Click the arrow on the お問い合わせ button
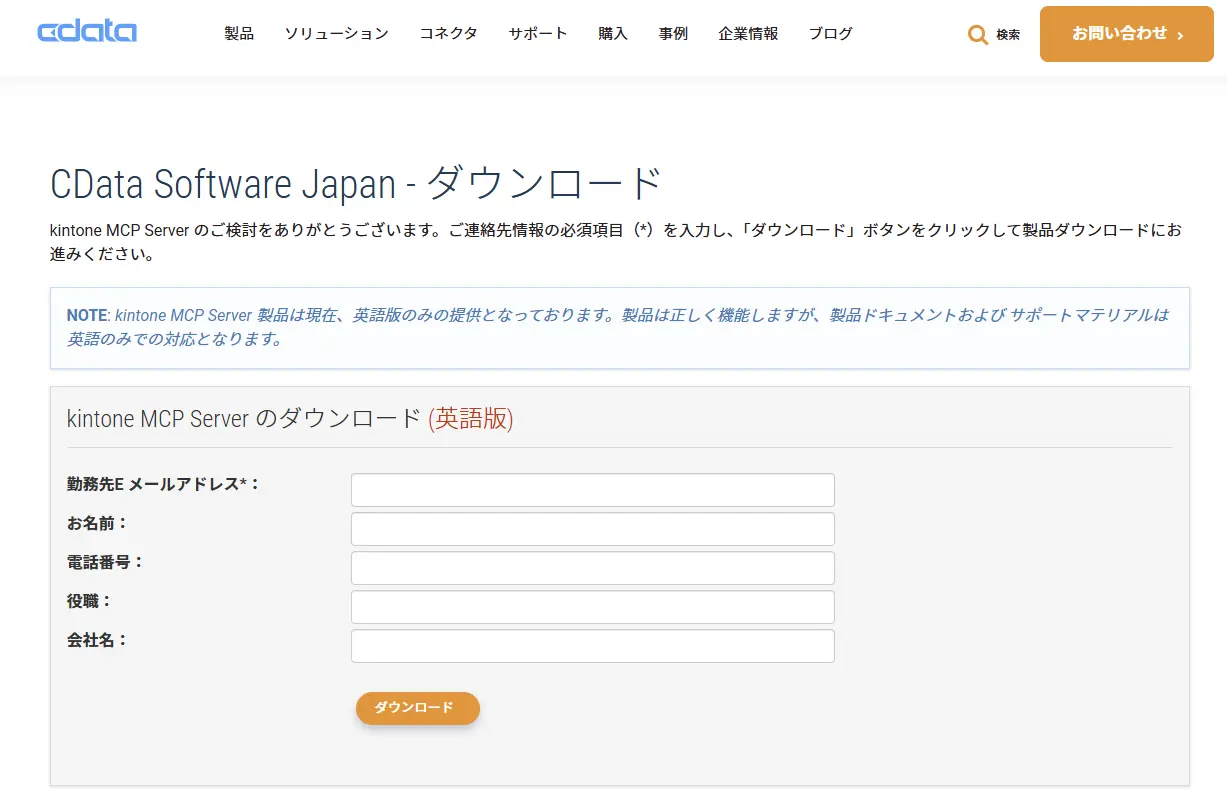This screenshot has width=1227, height=808. pyautogui.click(x=1180, y=35)
